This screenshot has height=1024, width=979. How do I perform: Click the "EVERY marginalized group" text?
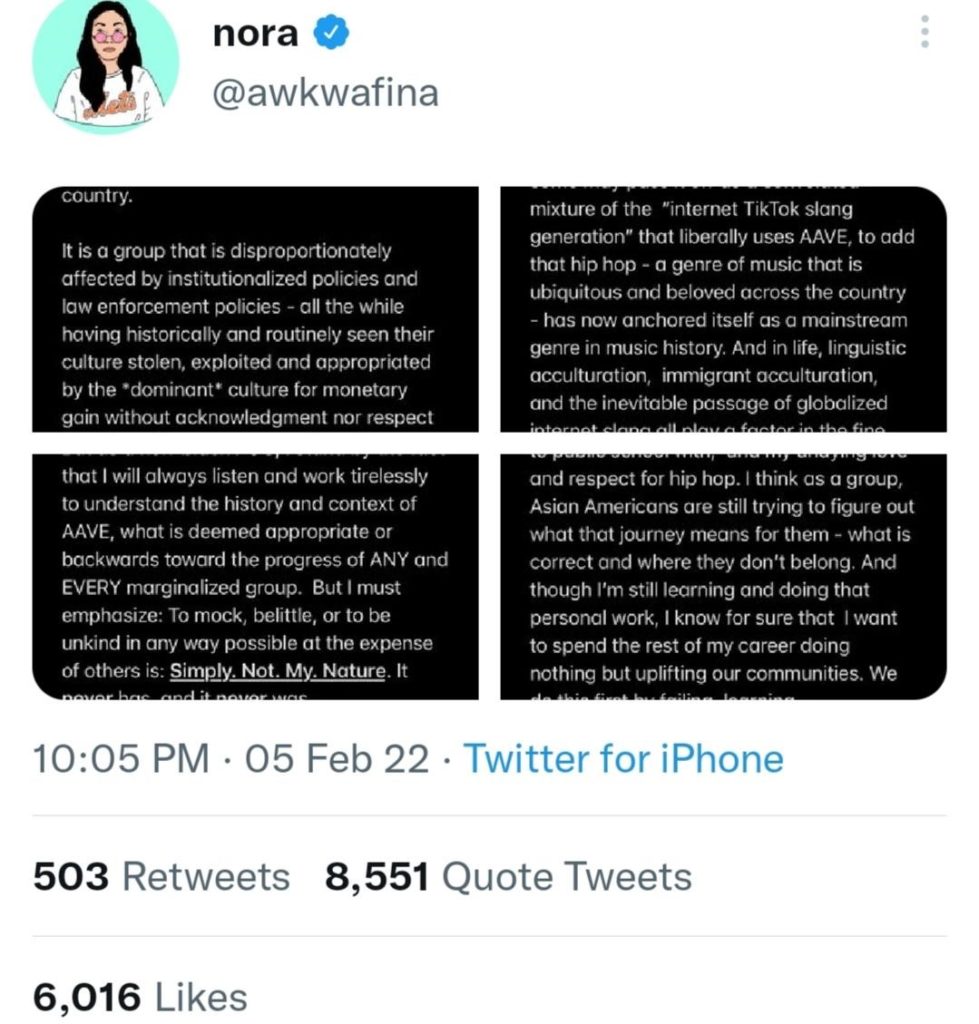[148, 586]
